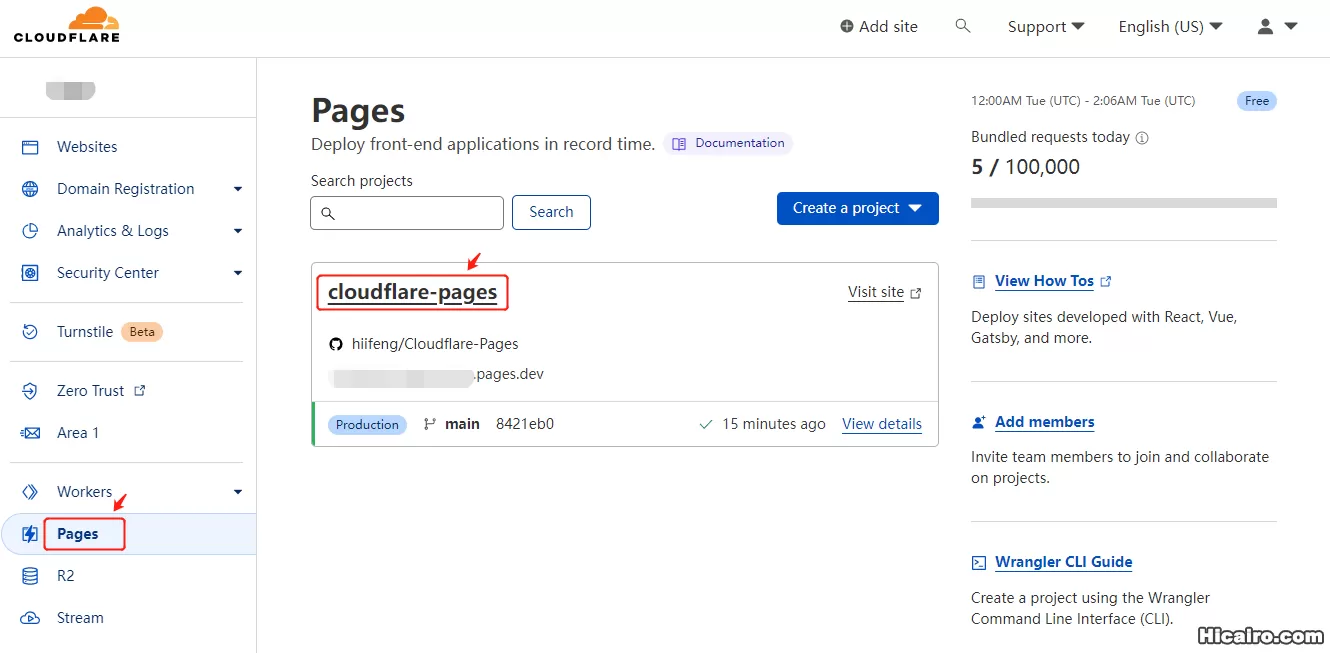This screenshot has height=653, width=1330.
Task: Click Add site in top navigation
Action: tap(879, 26)
